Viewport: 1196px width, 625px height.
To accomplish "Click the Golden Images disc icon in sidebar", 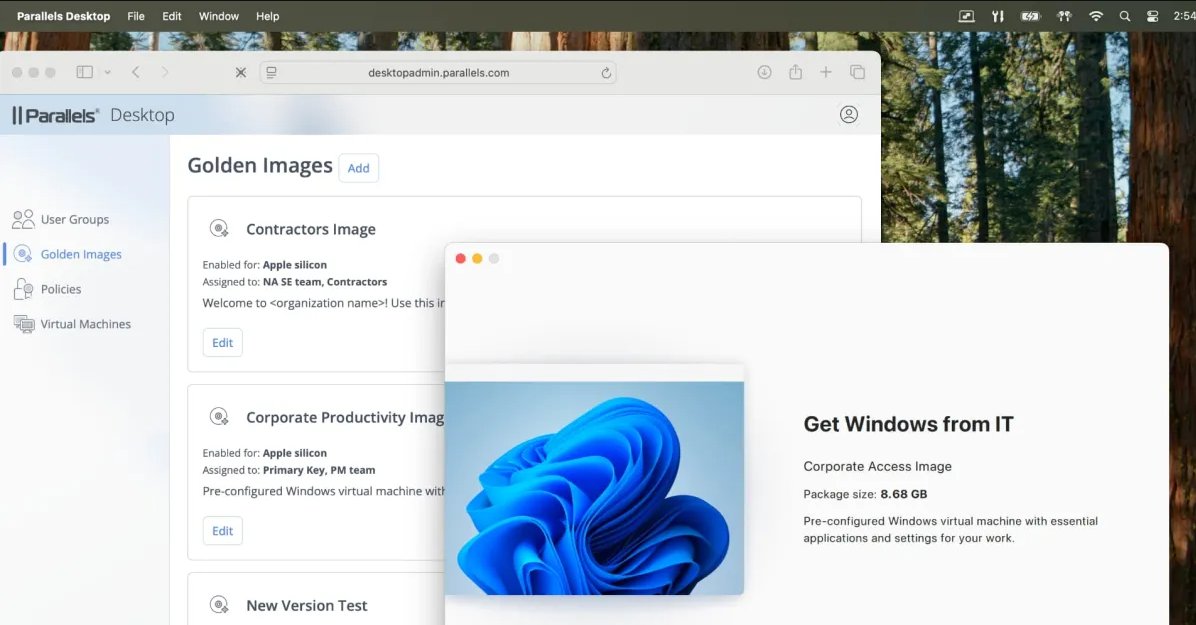I will [23, 254].
